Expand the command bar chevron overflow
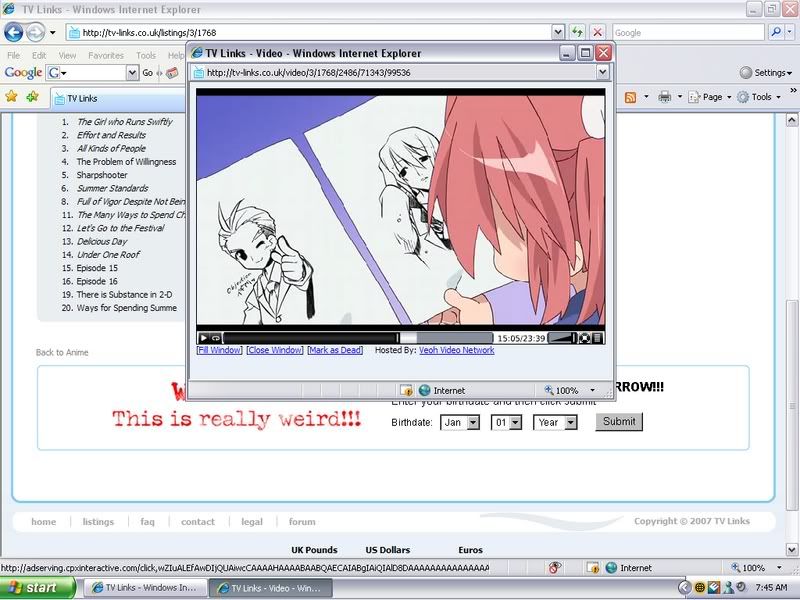The width and height of the screenshot is (800, 600). pos(793,90)
